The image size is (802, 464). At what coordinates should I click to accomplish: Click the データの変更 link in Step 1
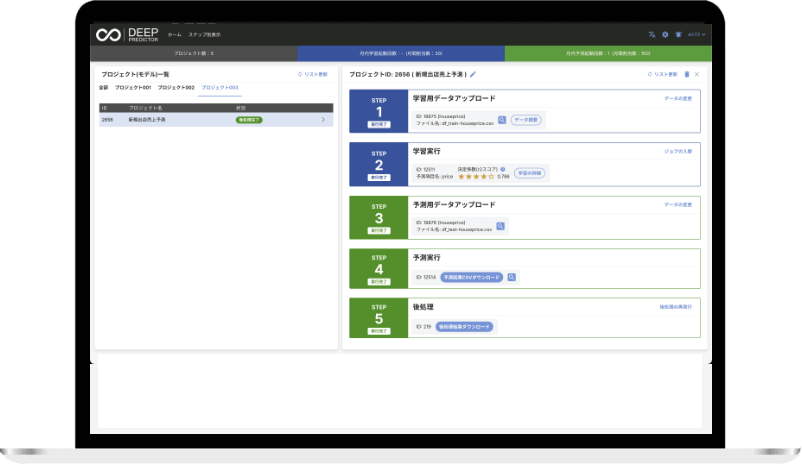[x=678, y=99]
